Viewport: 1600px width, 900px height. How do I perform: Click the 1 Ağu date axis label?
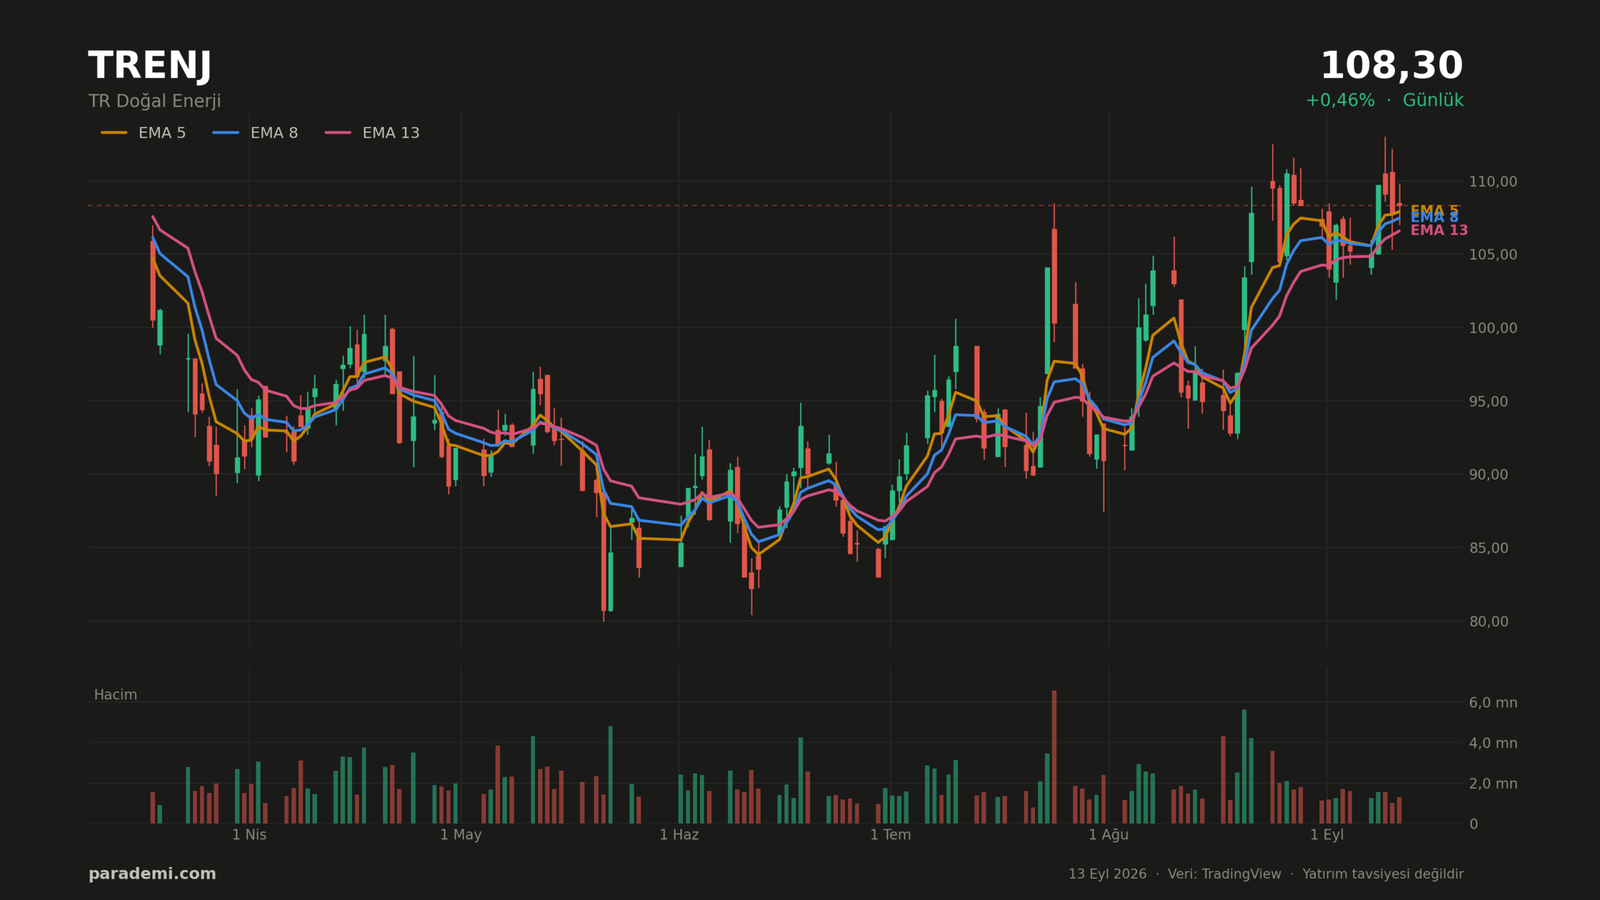[x=1108, y=835]
